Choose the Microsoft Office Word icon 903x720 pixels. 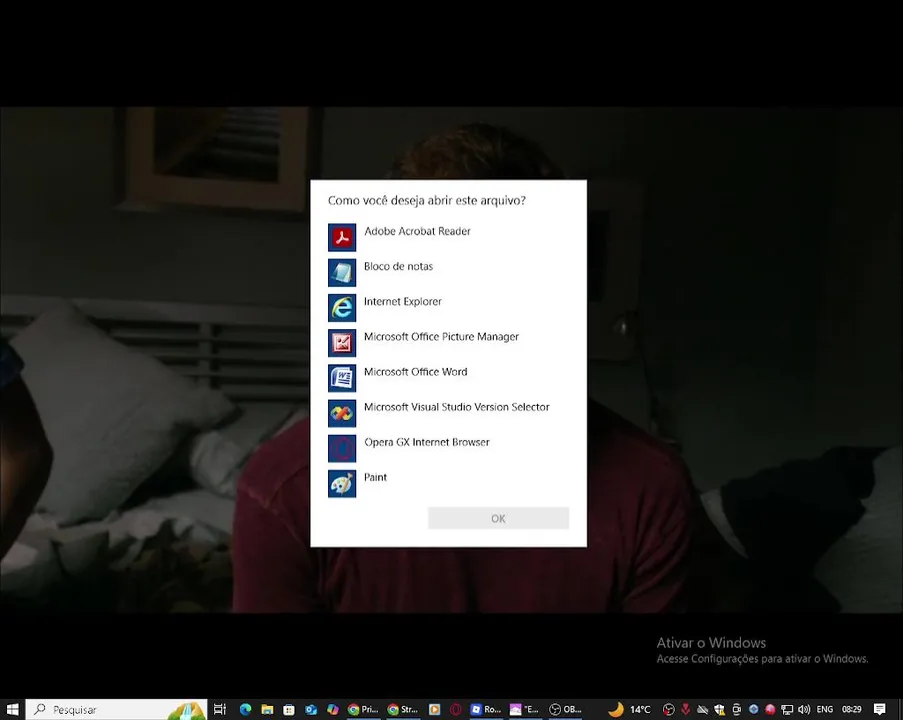coord(342,378)
